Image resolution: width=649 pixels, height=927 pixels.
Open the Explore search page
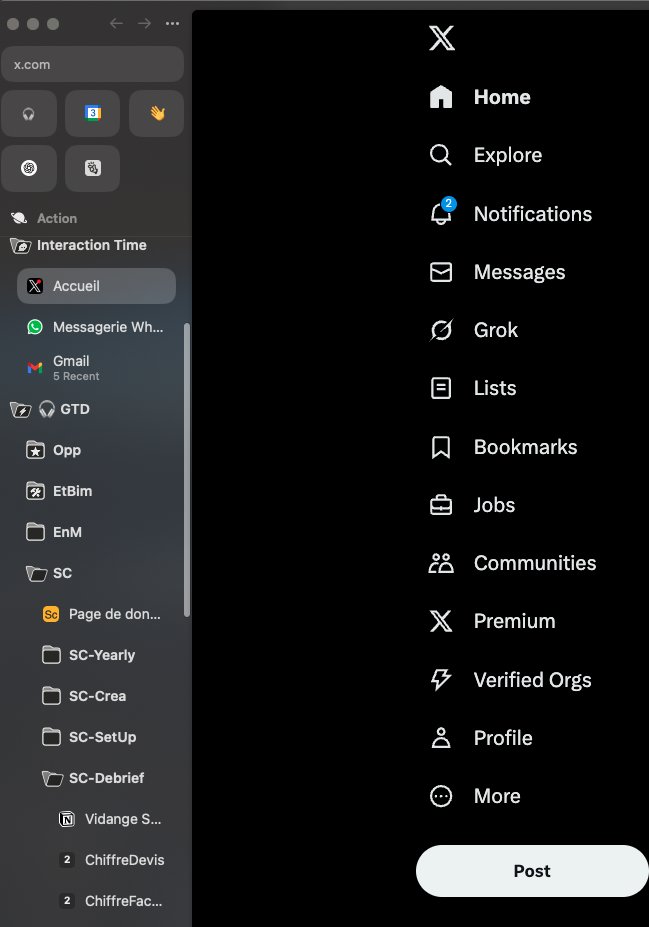(x=485, y=155)
